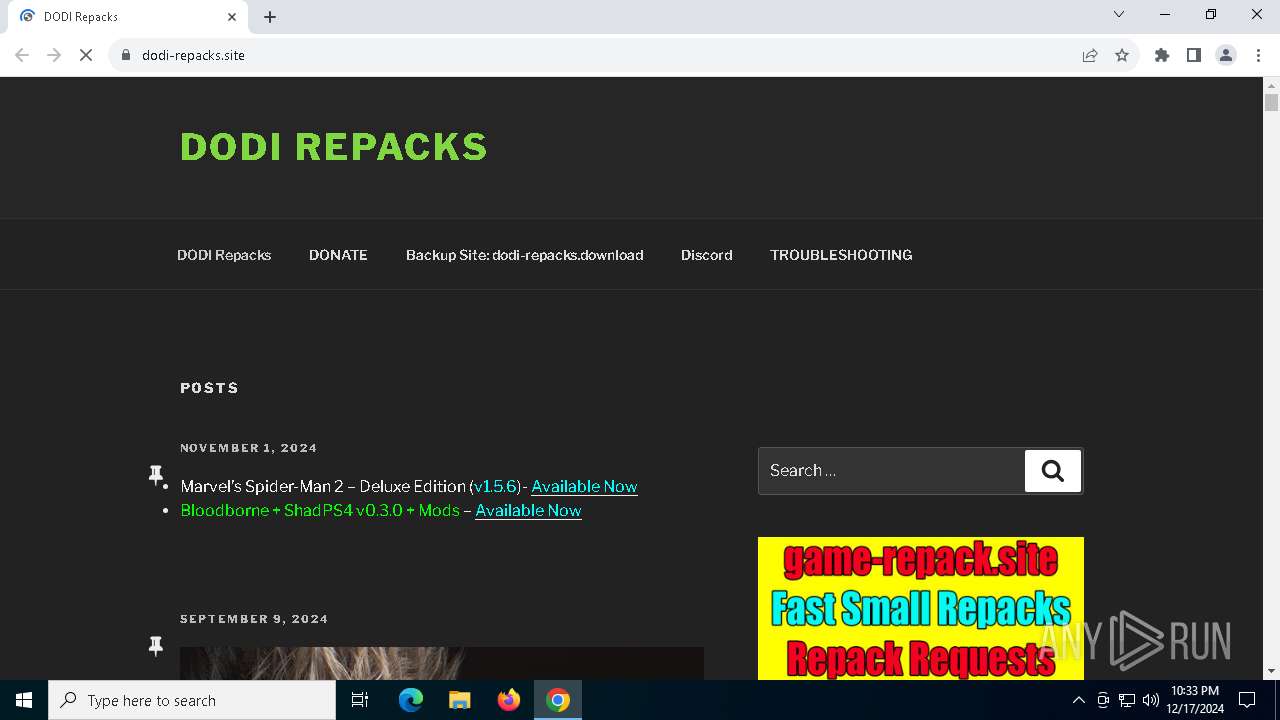Open the Windows notification center
Viewport: 1280px width, 720px height.
(1247, 700)
